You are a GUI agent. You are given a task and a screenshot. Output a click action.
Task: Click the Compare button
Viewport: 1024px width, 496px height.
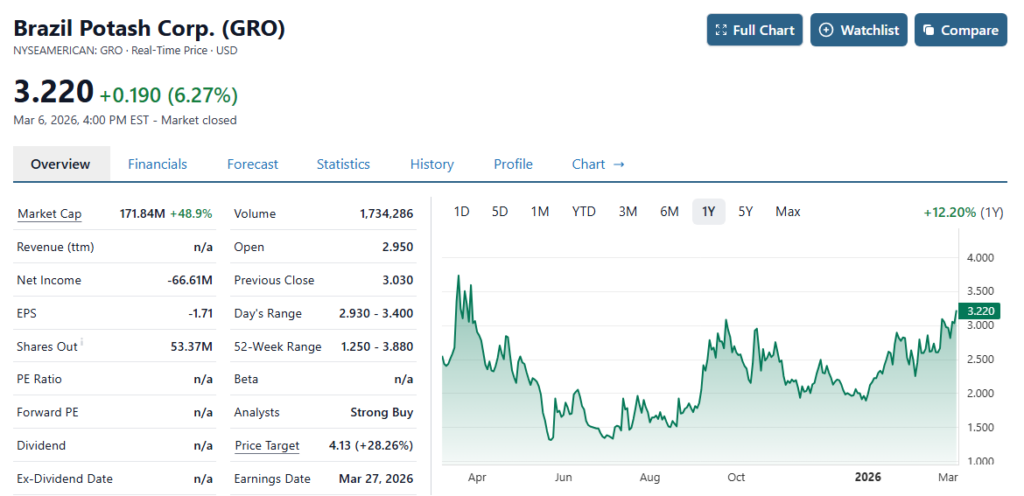[960, 30]
